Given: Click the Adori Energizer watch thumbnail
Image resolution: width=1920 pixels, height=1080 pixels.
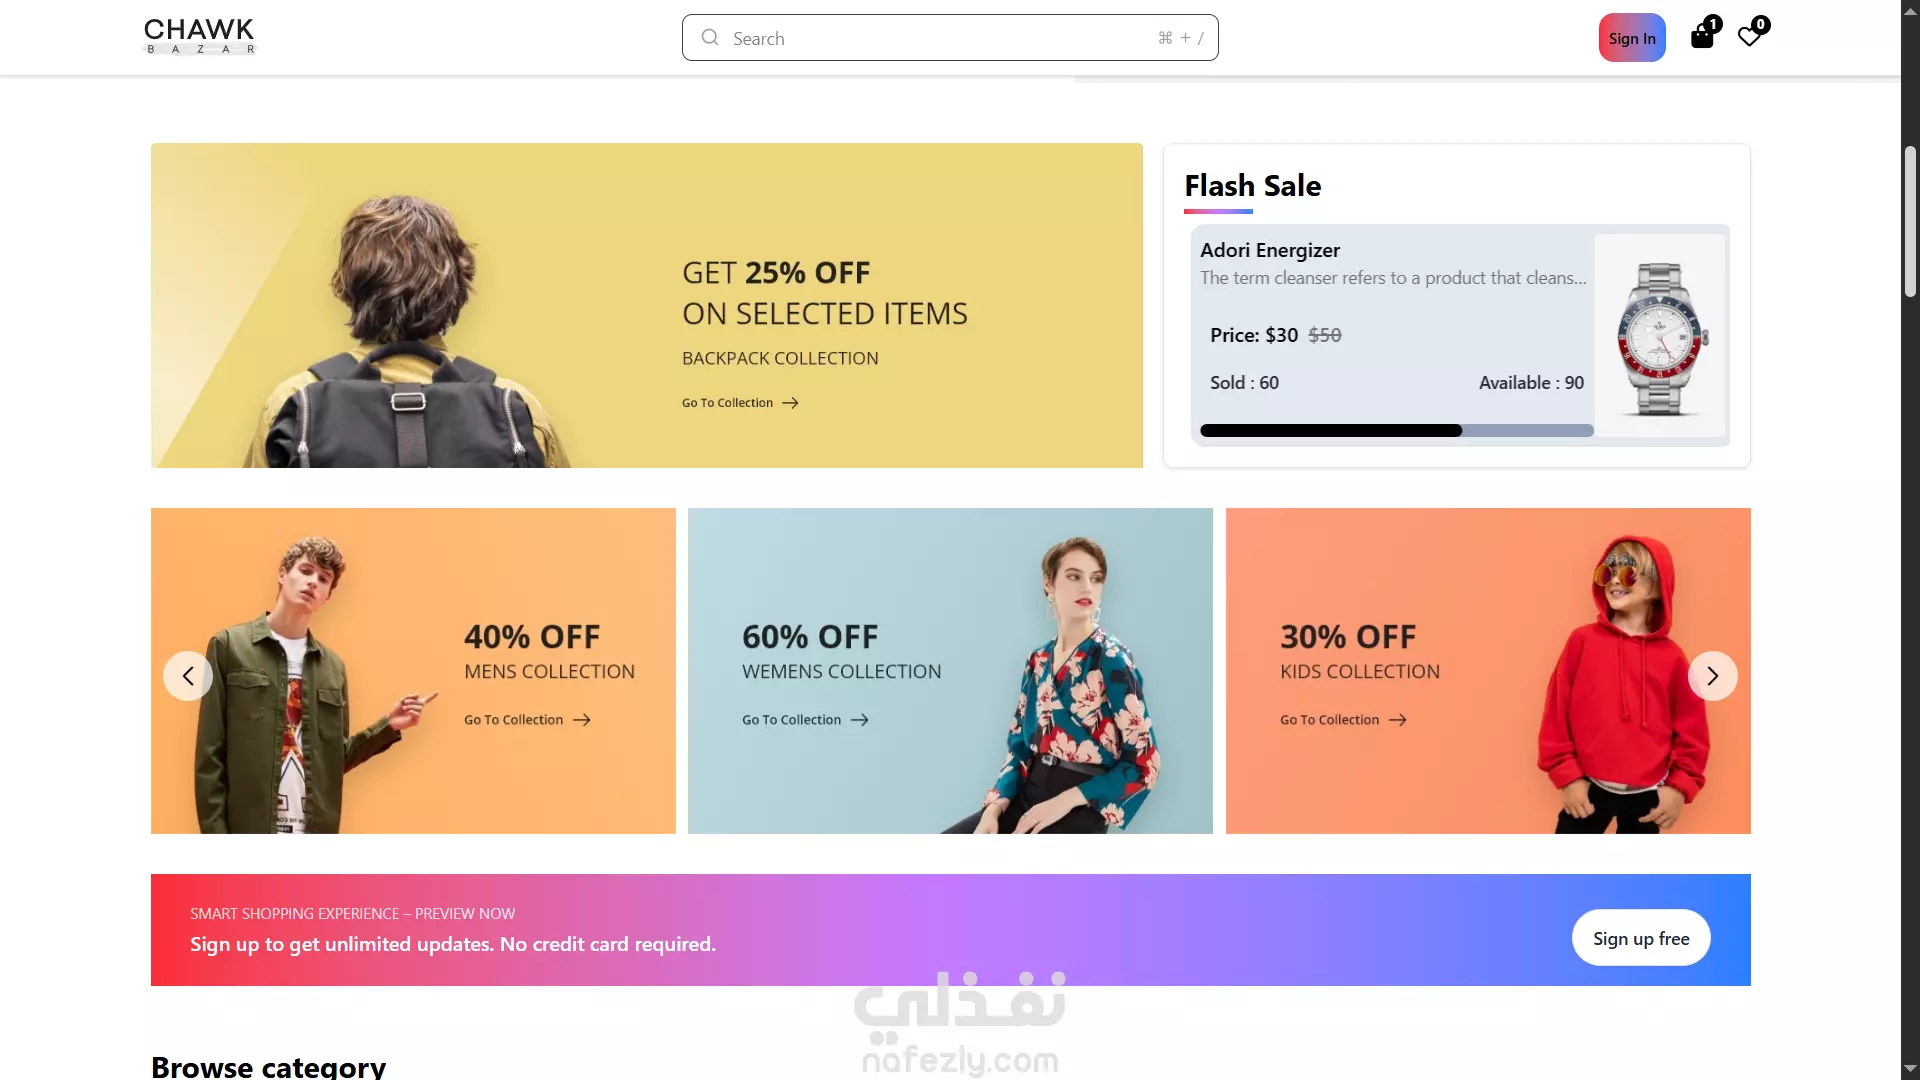Looking at the screenshot, I should click(x=1660, y=336).
